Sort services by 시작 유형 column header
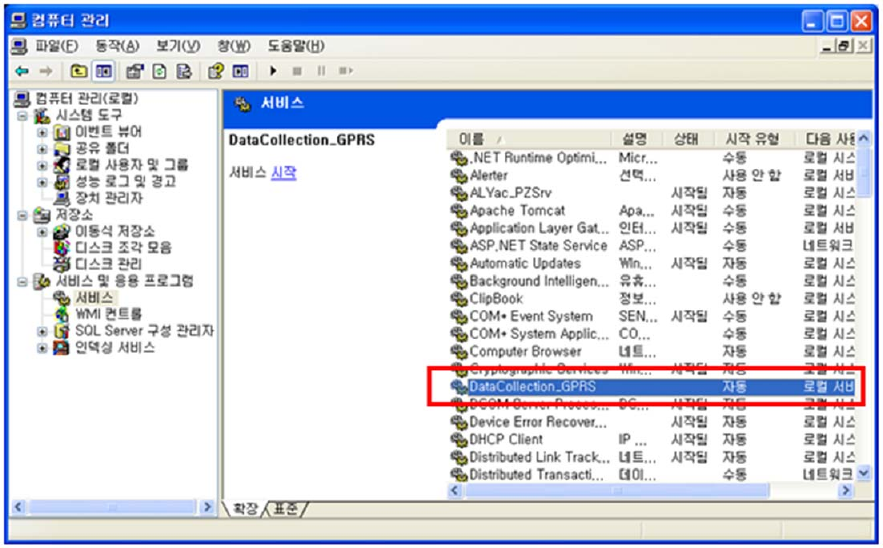This screenshot has height=548, width=883. pyautogui.click(x=752, y=139)
